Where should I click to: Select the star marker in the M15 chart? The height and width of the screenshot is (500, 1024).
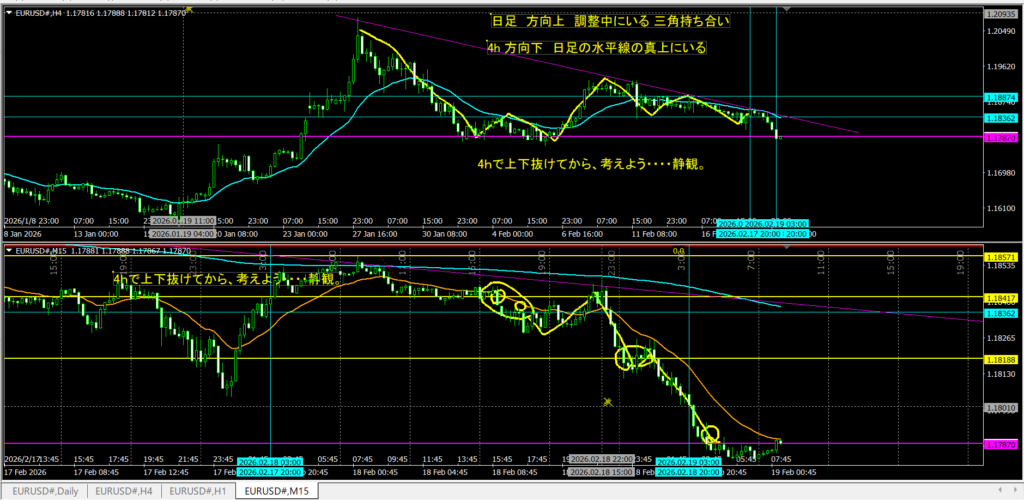click(606, 401)
